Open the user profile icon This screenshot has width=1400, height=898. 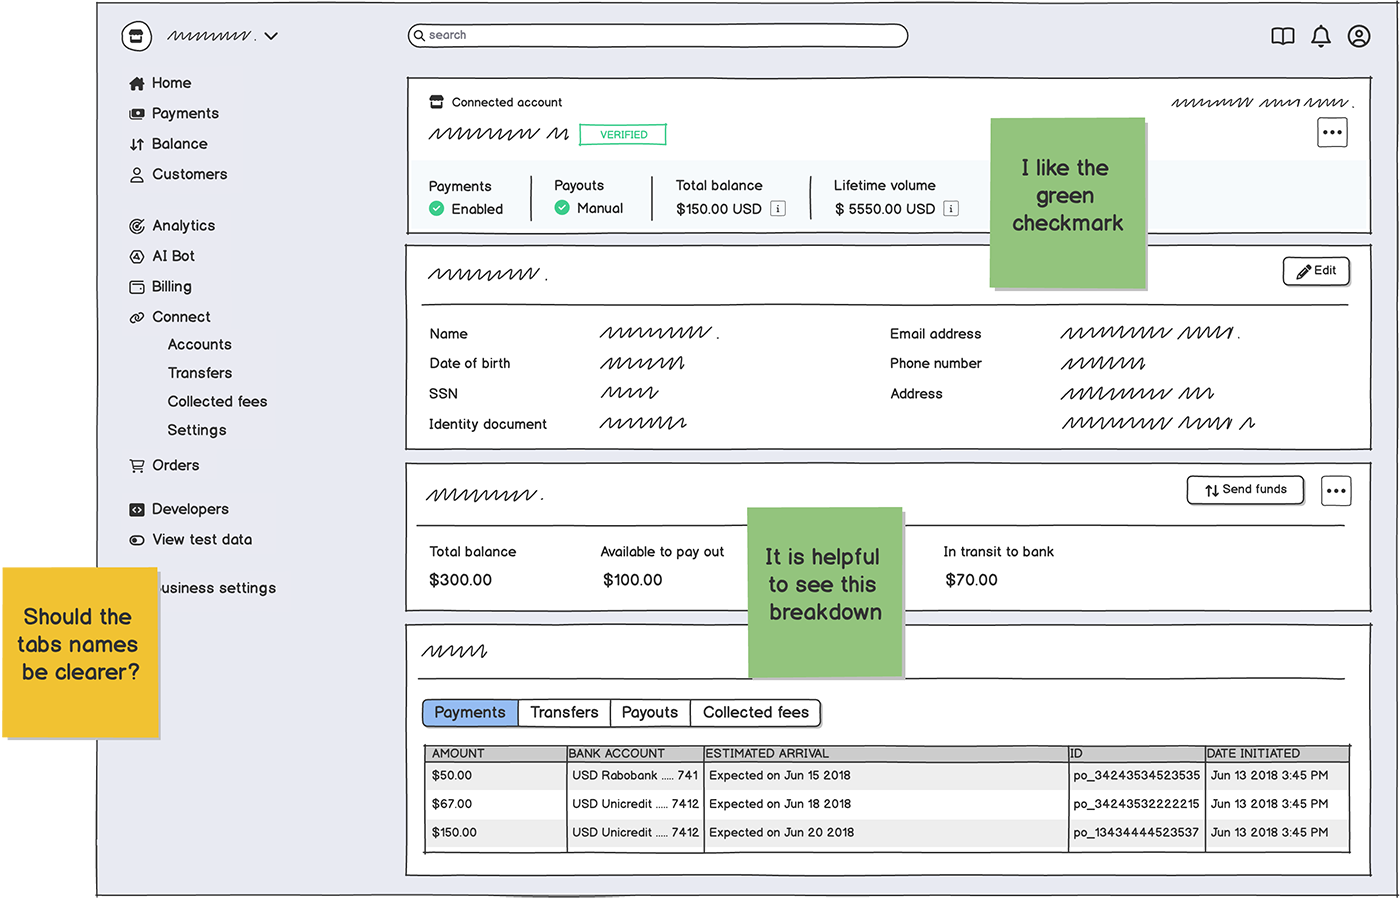[1358, 36]
